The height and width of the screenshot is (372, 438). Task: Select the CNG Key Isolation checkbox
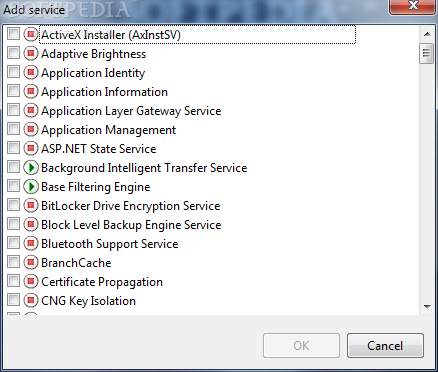pyautogui.click(x=13, y=299)
